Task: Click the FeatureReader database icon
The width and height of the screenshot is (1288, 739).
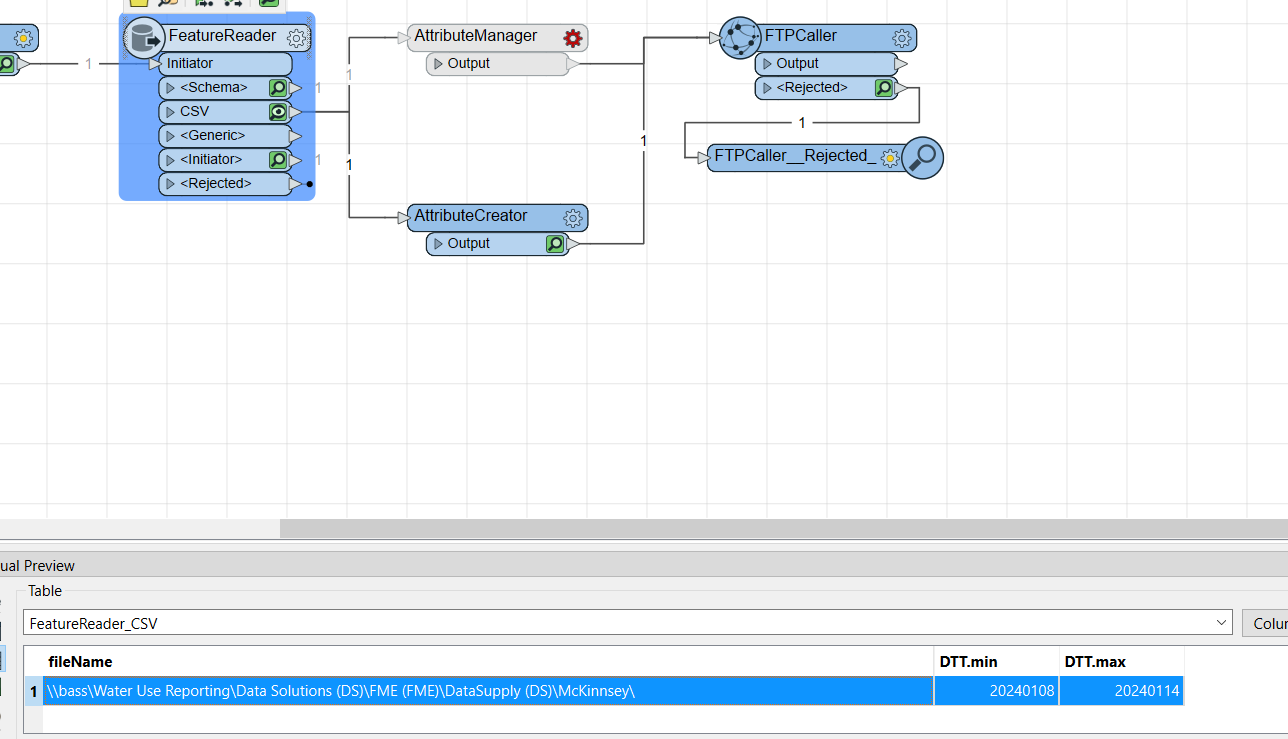Action: coord(143,39)
